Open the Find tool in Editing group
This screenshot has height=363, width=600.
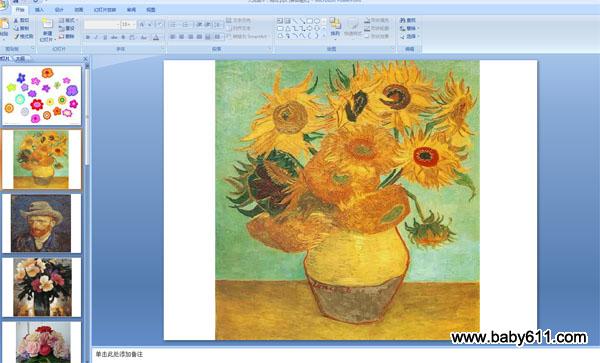pos(408,20)
